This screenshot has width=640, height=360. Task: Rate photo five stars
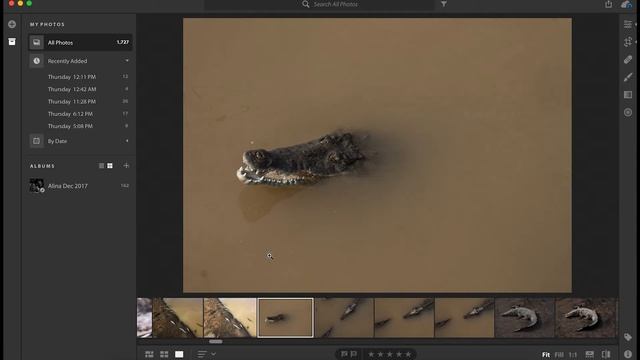[x=408, y=354]
